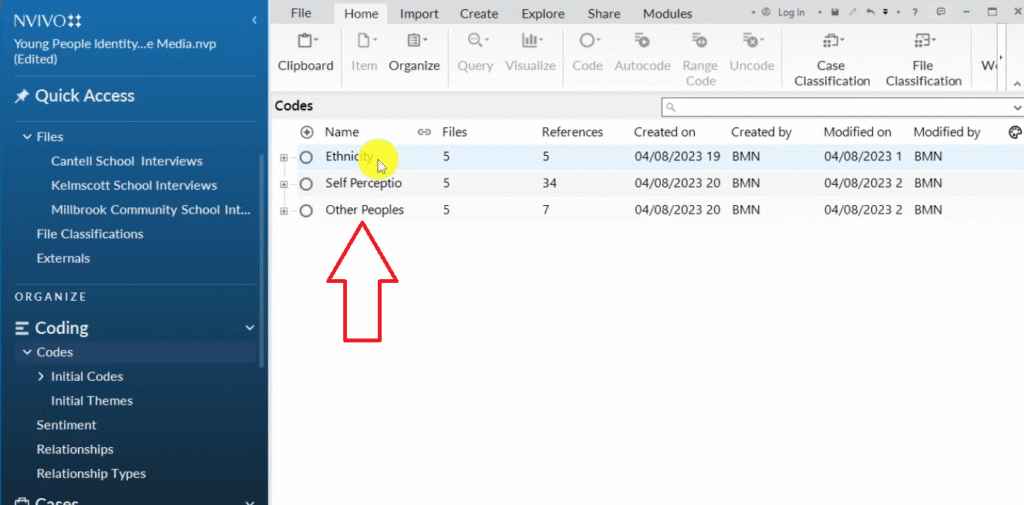Select the Self Perception code circle

306,184
